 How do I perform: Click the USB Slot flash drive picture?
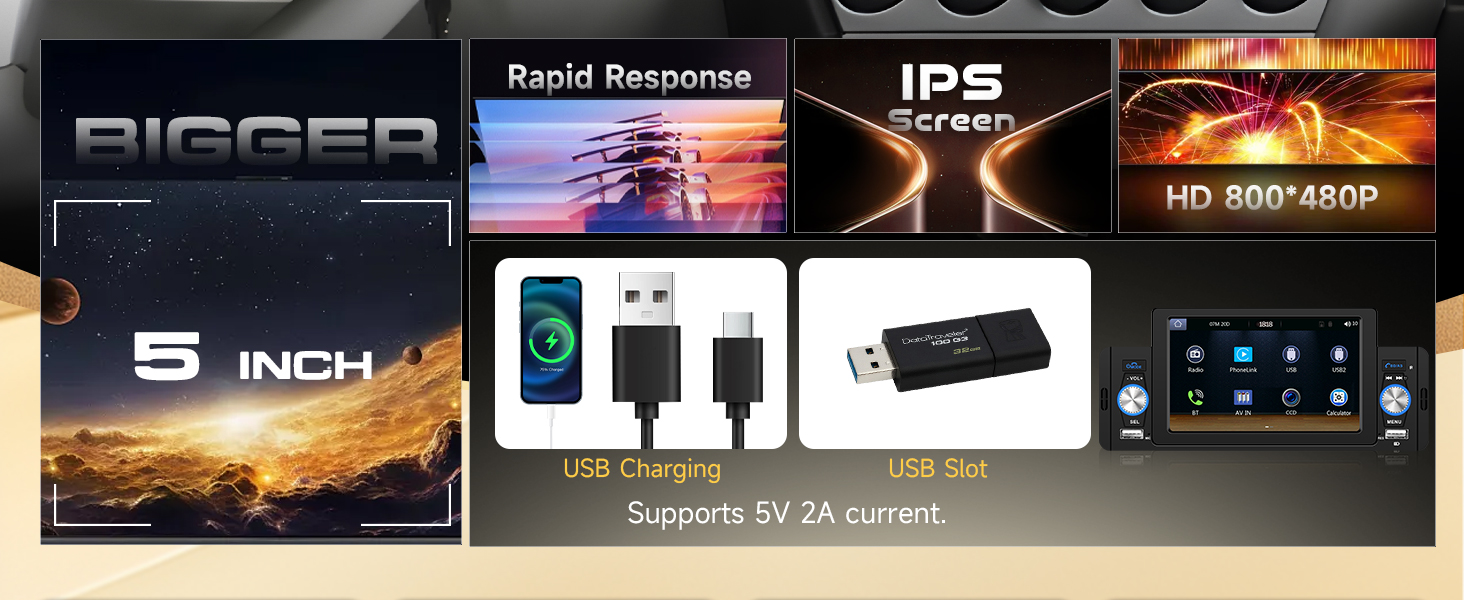945,353
